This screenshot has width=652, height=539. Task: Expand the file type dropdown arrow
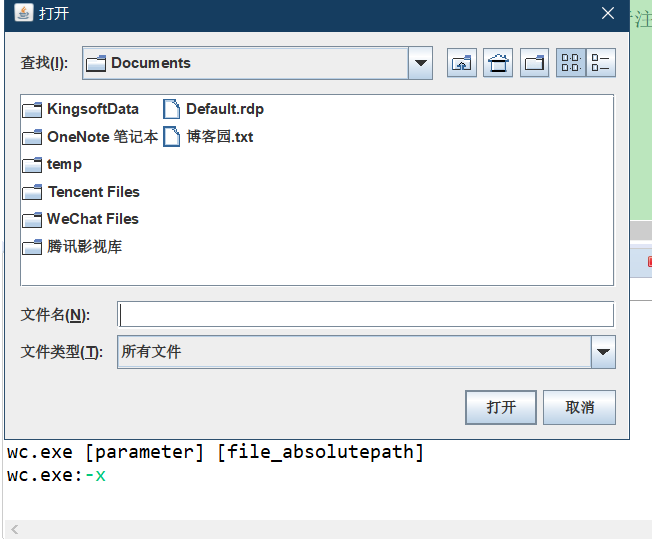click(603, 352)
